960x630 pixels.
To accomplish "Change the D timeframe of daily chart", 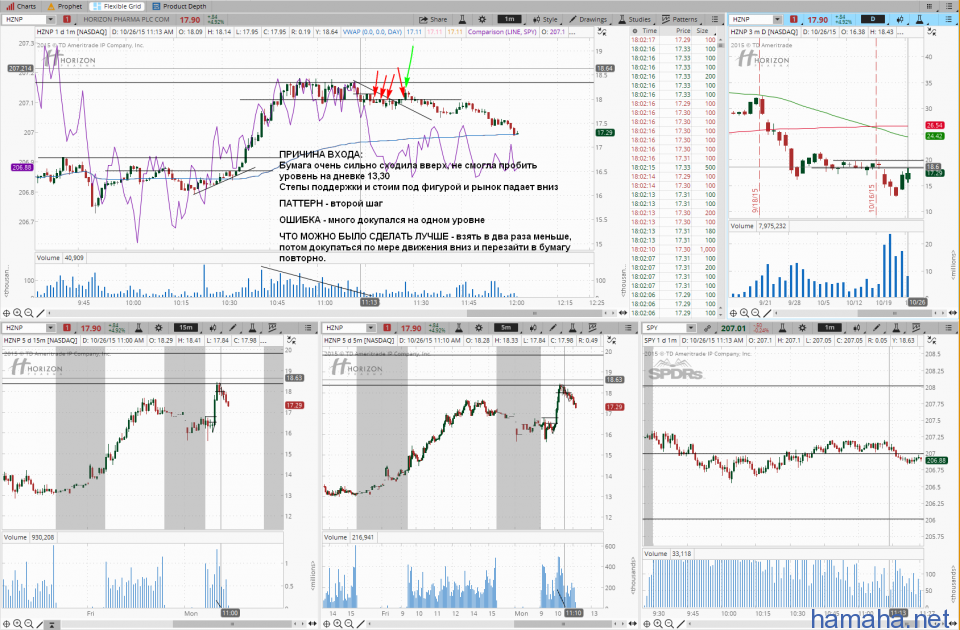I will tap(873, 20).
